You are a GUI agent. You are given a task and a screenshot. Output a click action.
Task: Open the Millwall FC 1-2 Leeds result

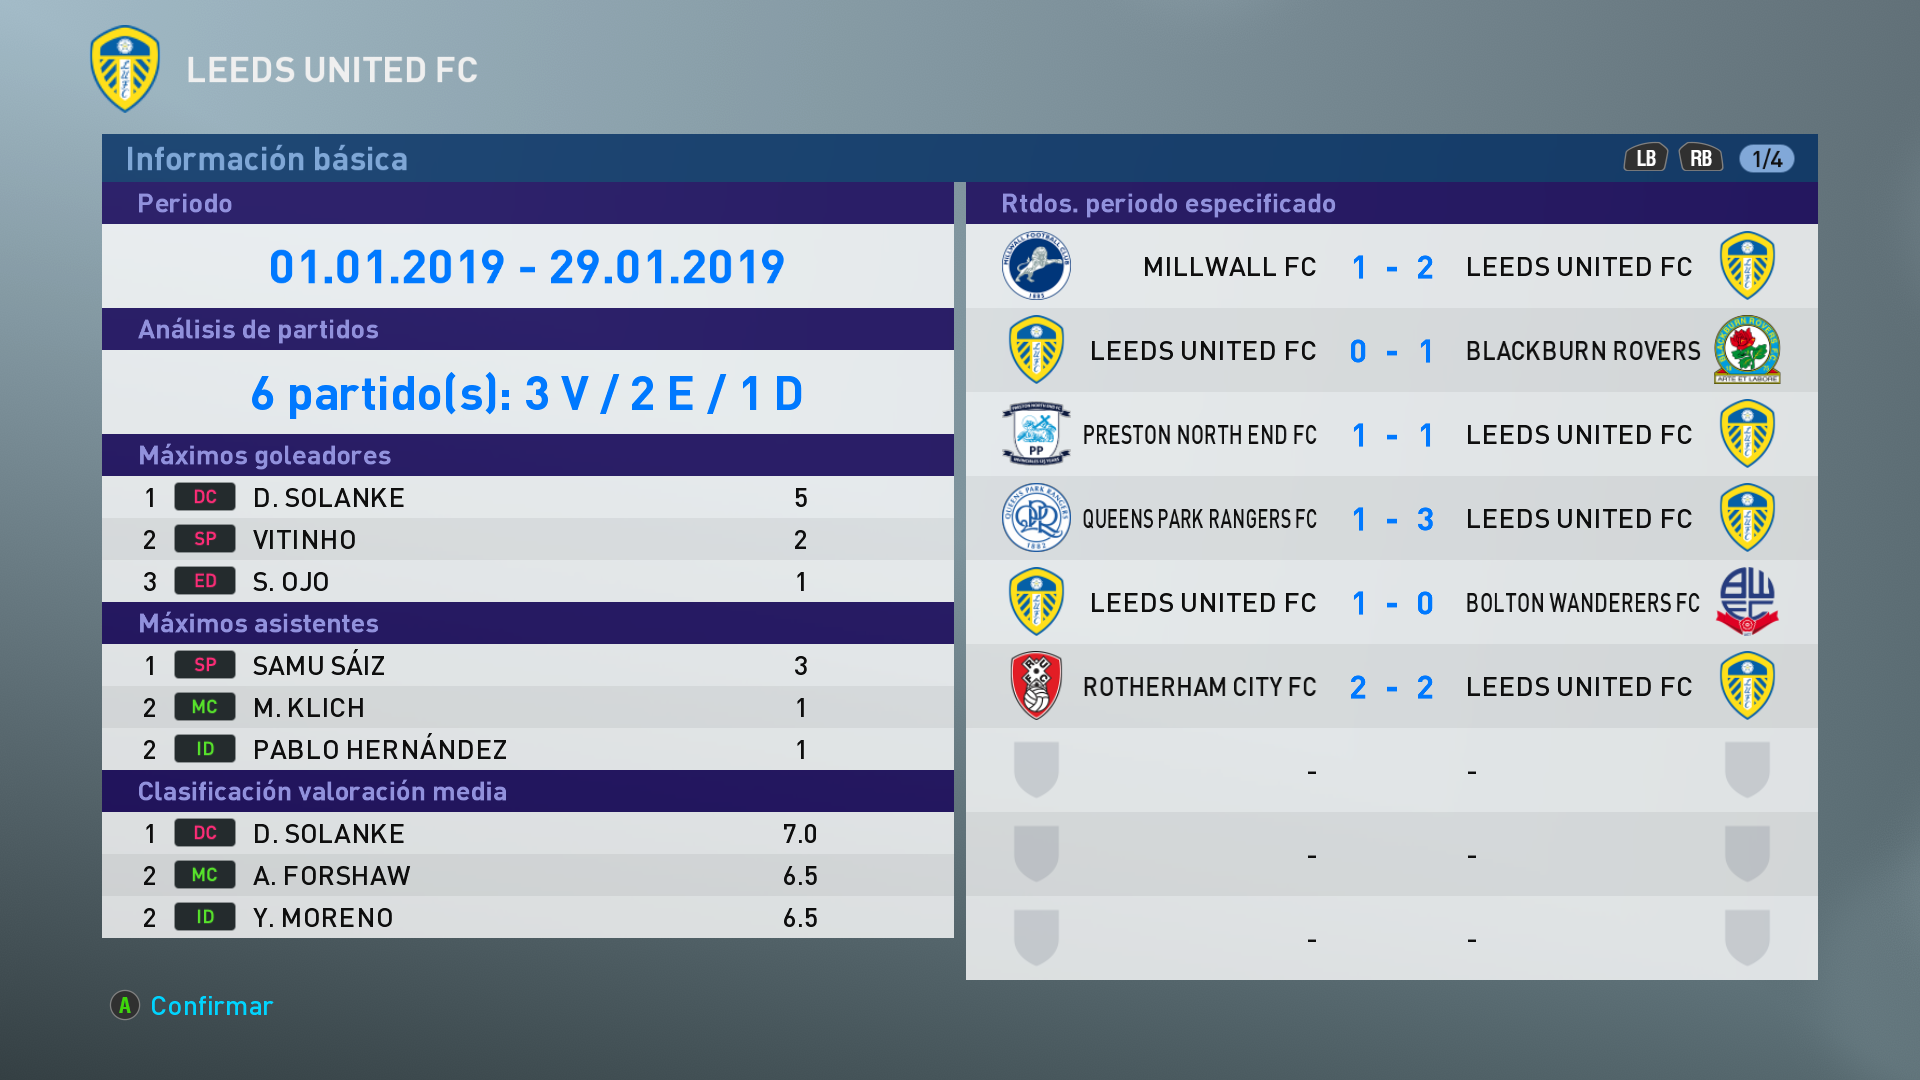pyautogui.click(x=1391, y=267)
